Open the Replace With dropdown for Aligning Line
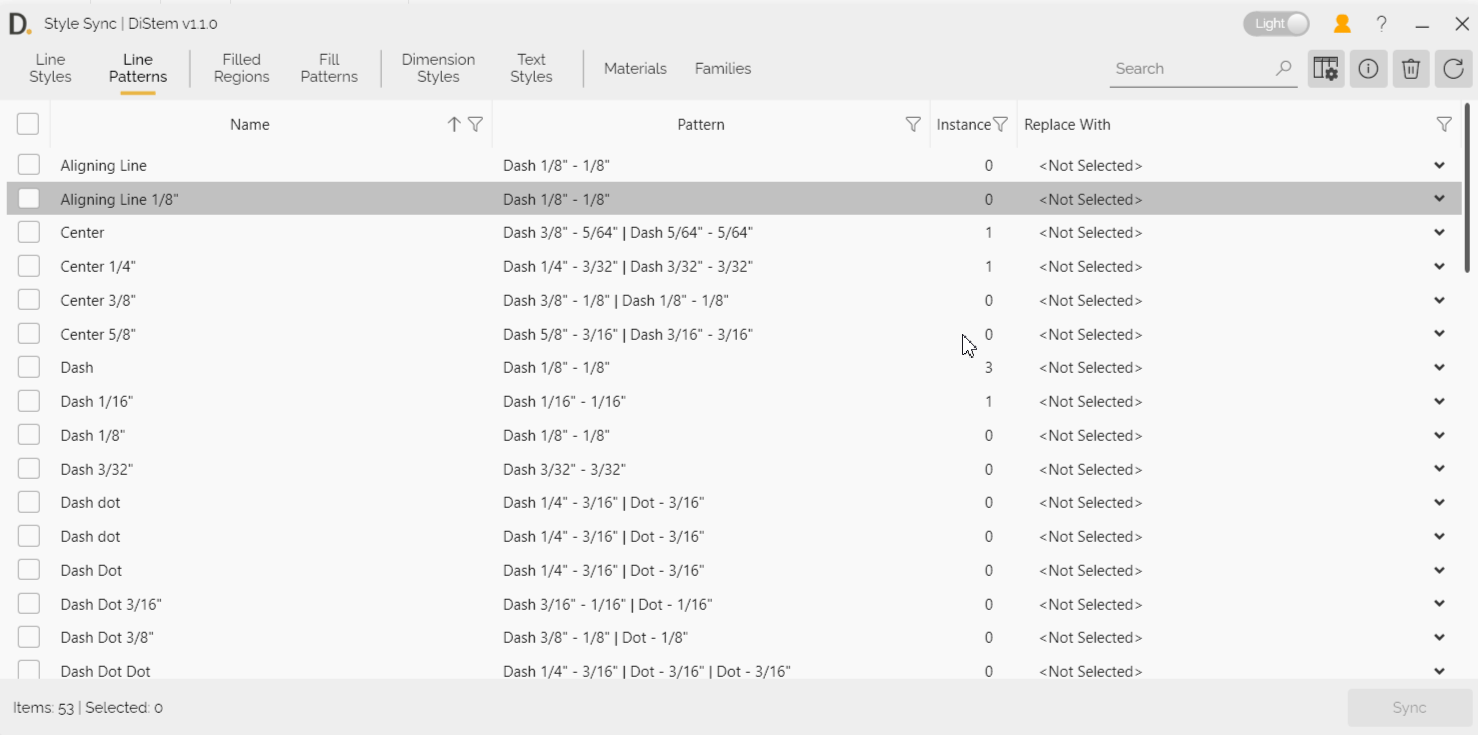The width and height of the screenshot is (1478, 735). coord(1439,165)
